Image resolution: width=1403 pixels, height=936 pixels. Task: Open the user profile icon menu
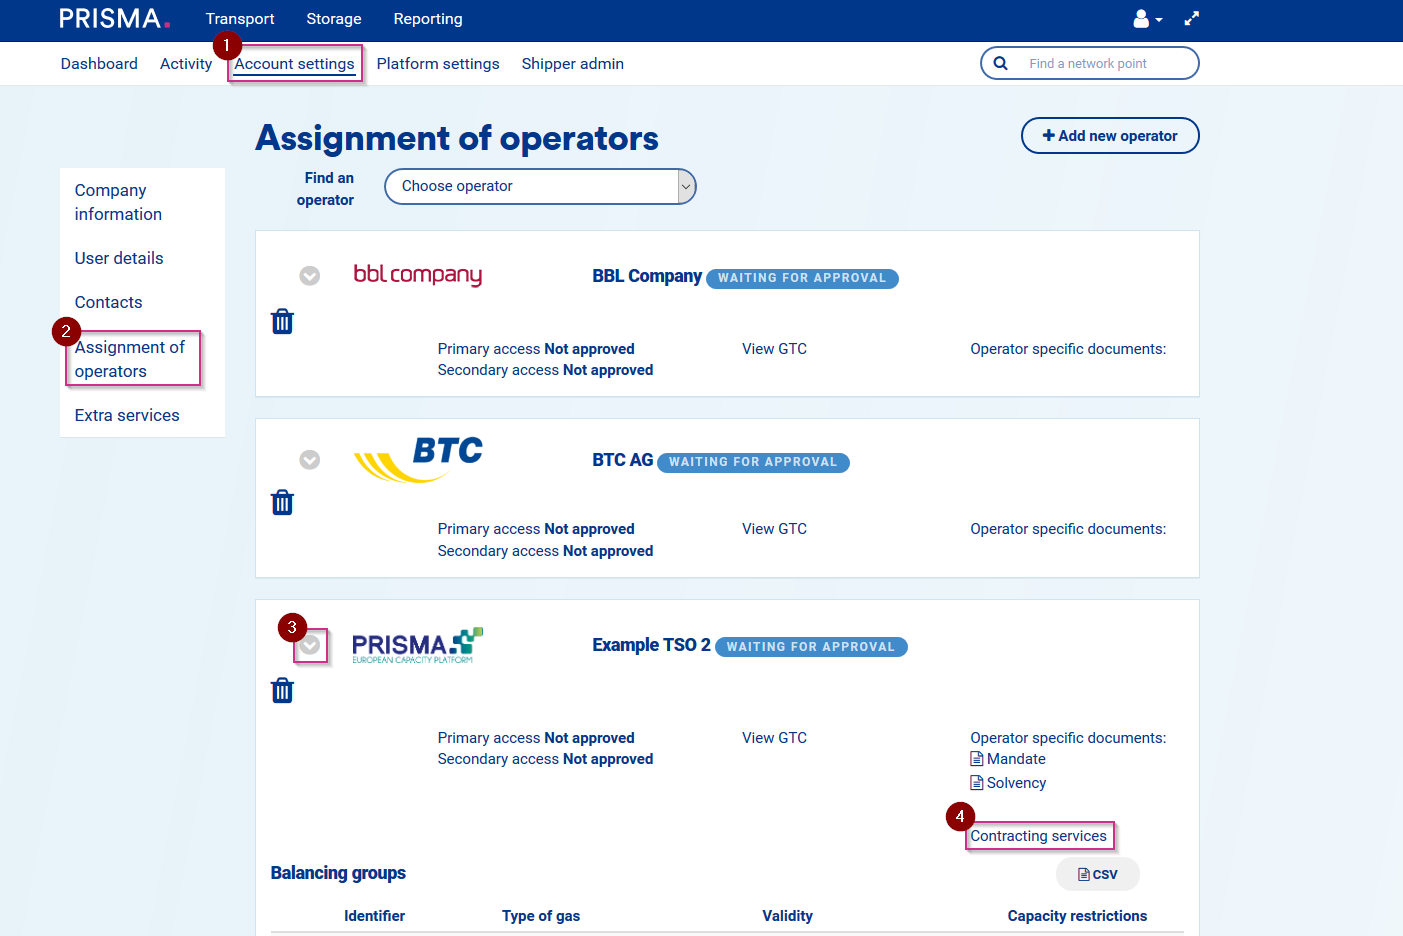tap(1146, 19)
